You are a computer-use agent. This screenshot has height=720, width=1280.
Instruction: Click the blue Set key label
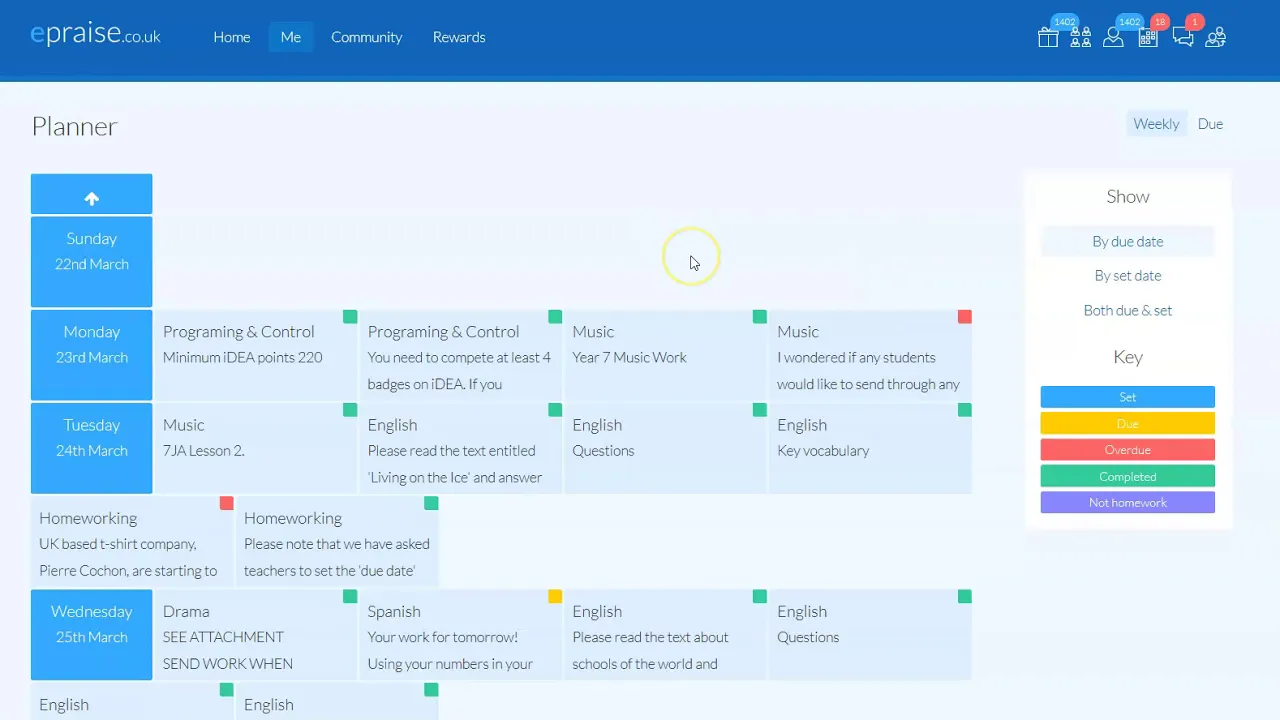(x=1128, y=397)
